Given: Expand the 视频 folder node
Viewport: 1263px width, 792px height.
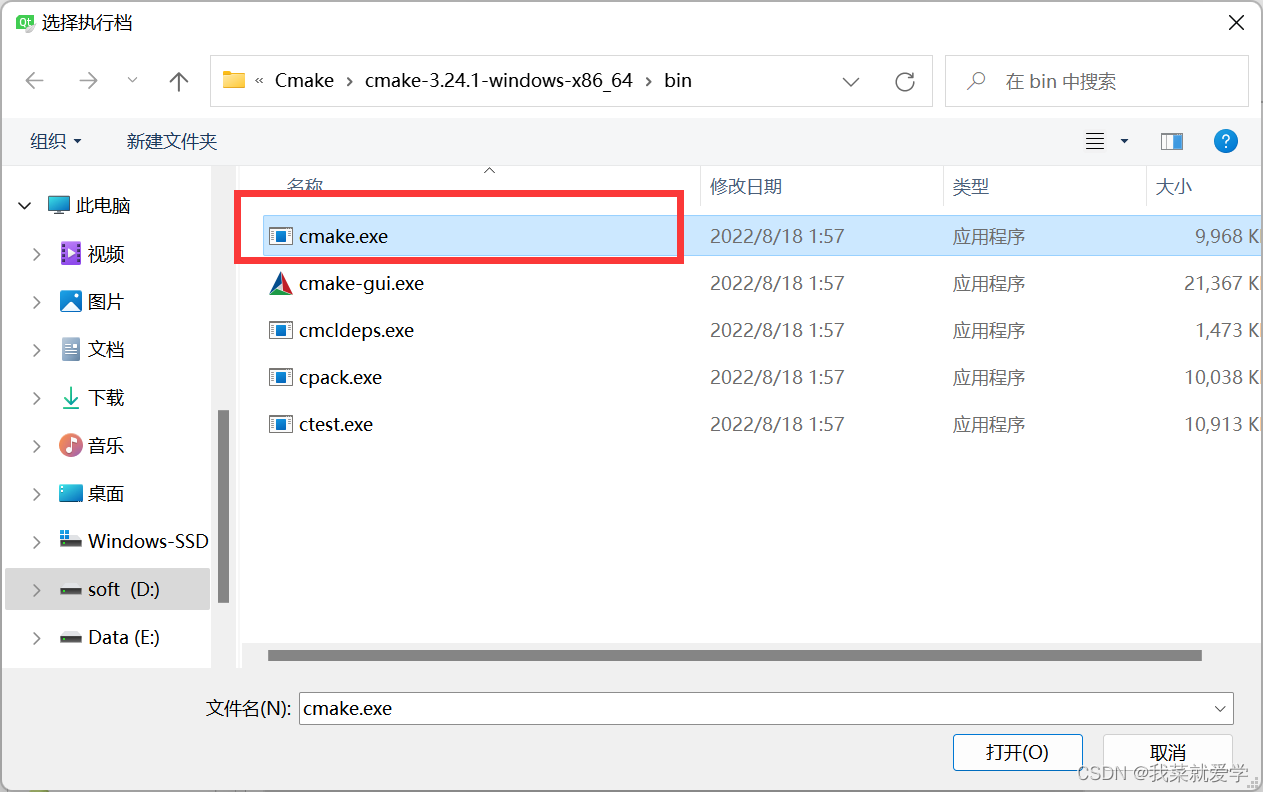Looking at the screenshot, I should (x=37, y=254).
